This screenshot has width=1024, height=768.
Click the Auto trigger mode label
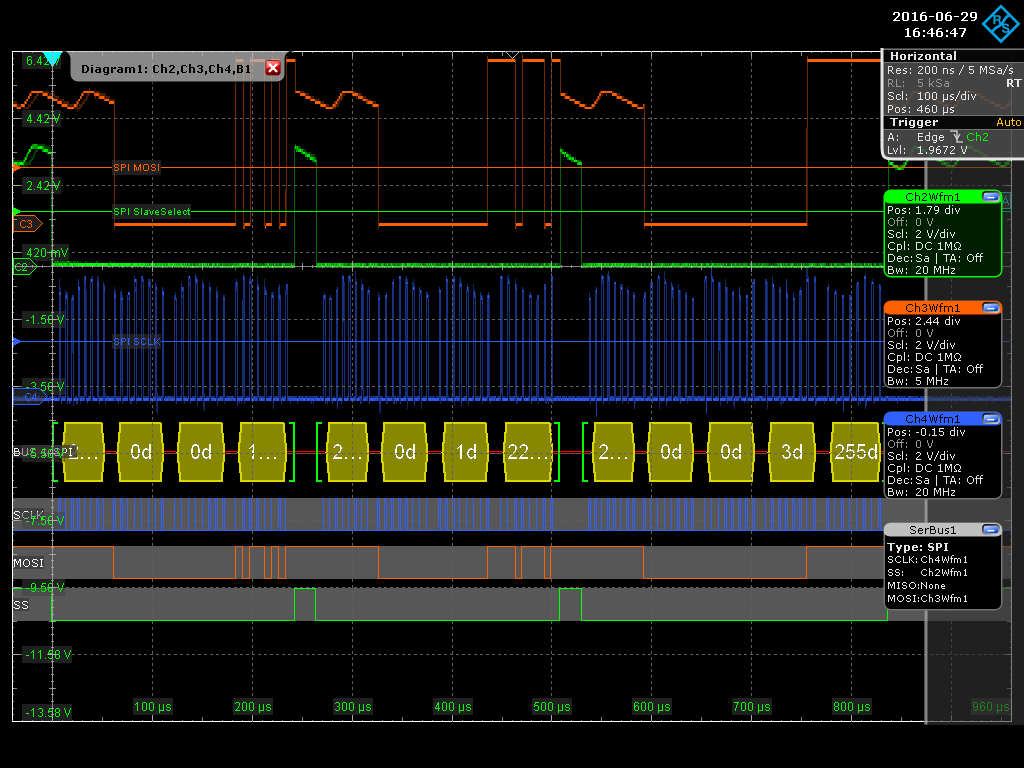pos(1008,122)
